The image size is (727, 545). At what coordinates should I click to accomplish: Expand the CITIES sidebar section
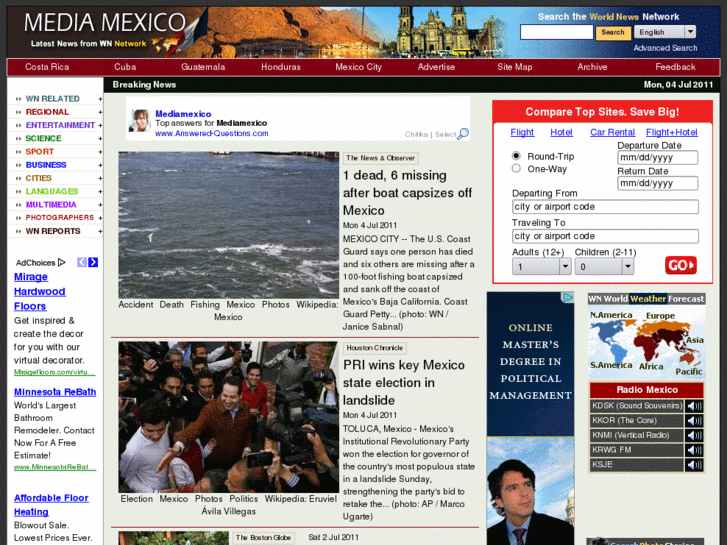100,178
